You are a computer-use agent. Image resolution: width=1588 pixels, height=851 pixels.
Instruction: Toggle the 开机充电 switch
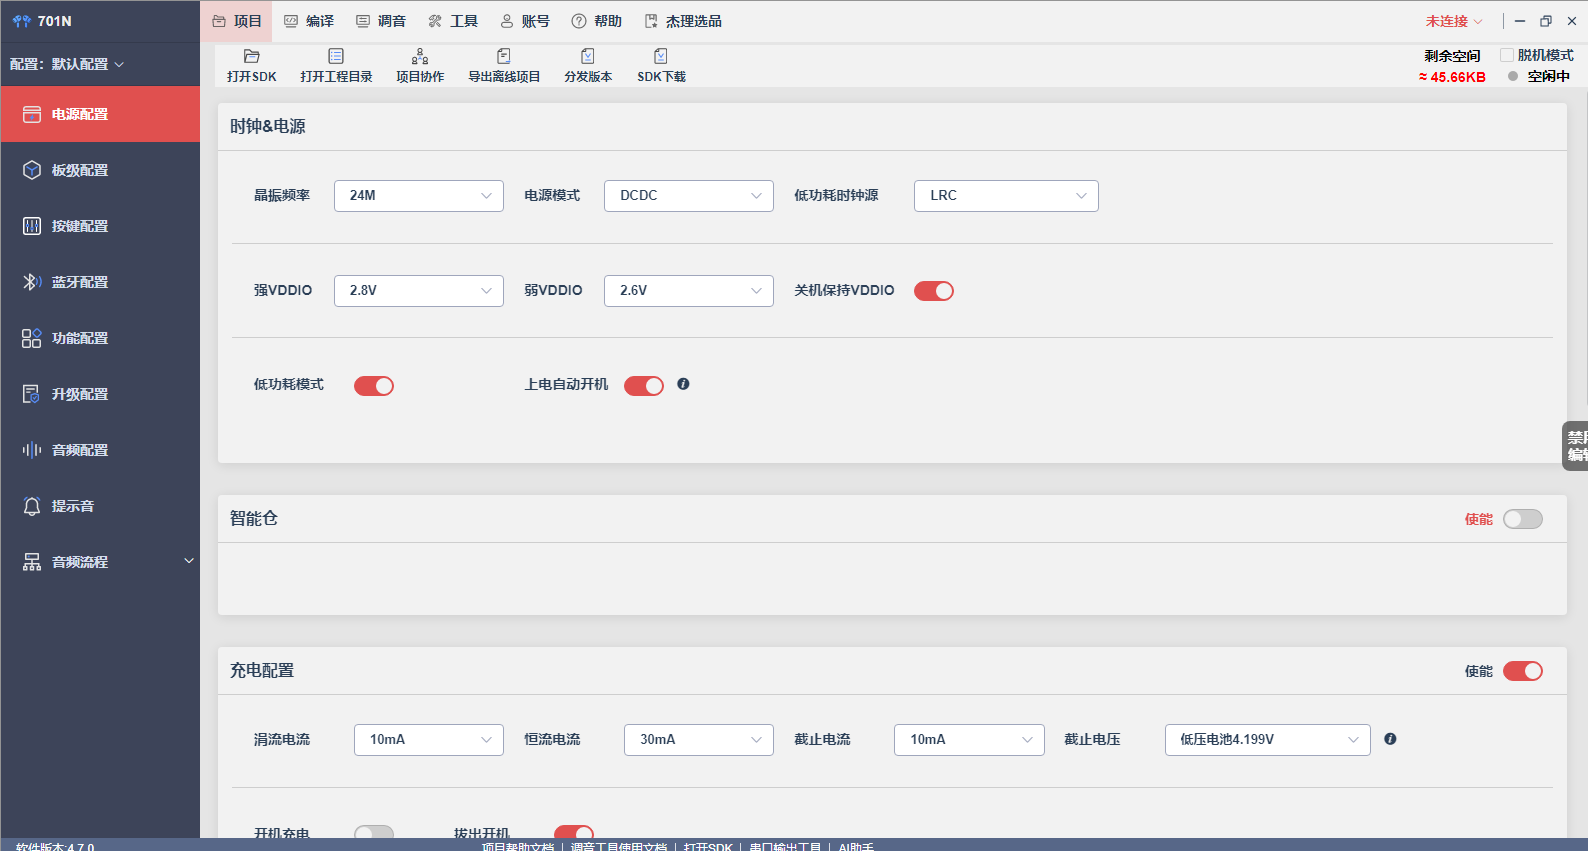(x=374, y=832)
